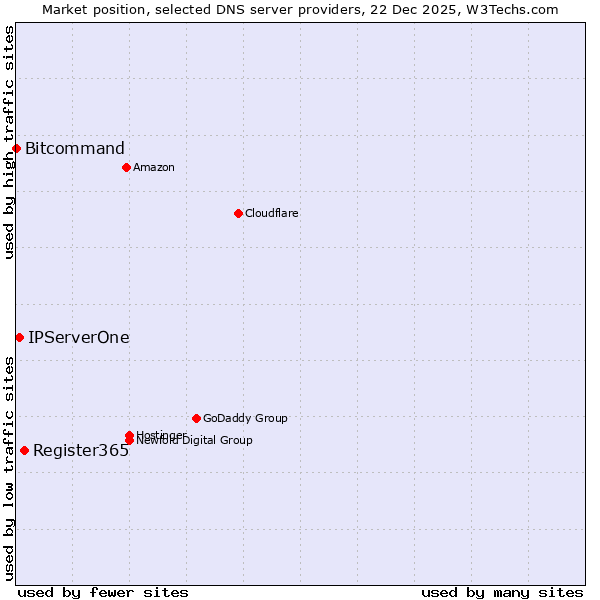Viewport: 600px width, 600px height.
Task: Click the chart title mentioning W3Techs.com
Action: 300,10
